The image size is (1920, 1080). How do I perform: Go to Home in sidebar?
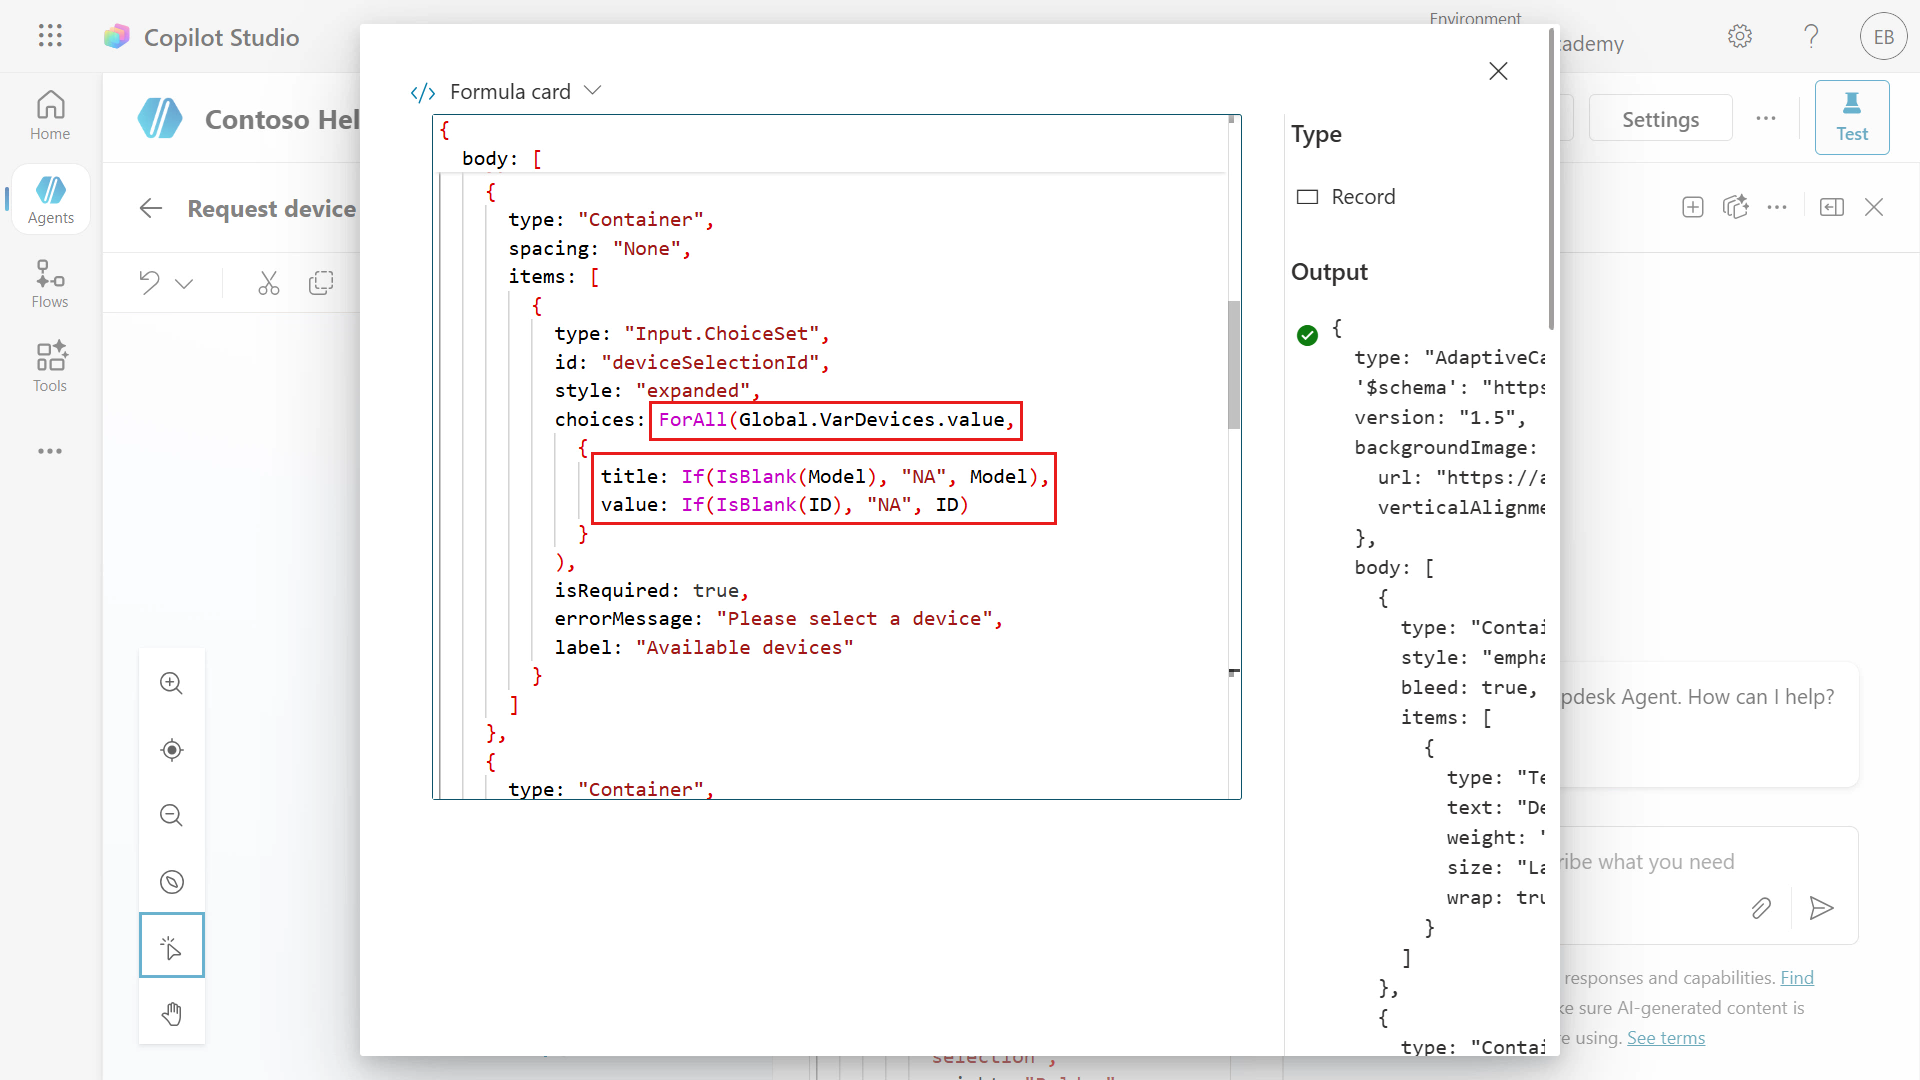[50, 116]
